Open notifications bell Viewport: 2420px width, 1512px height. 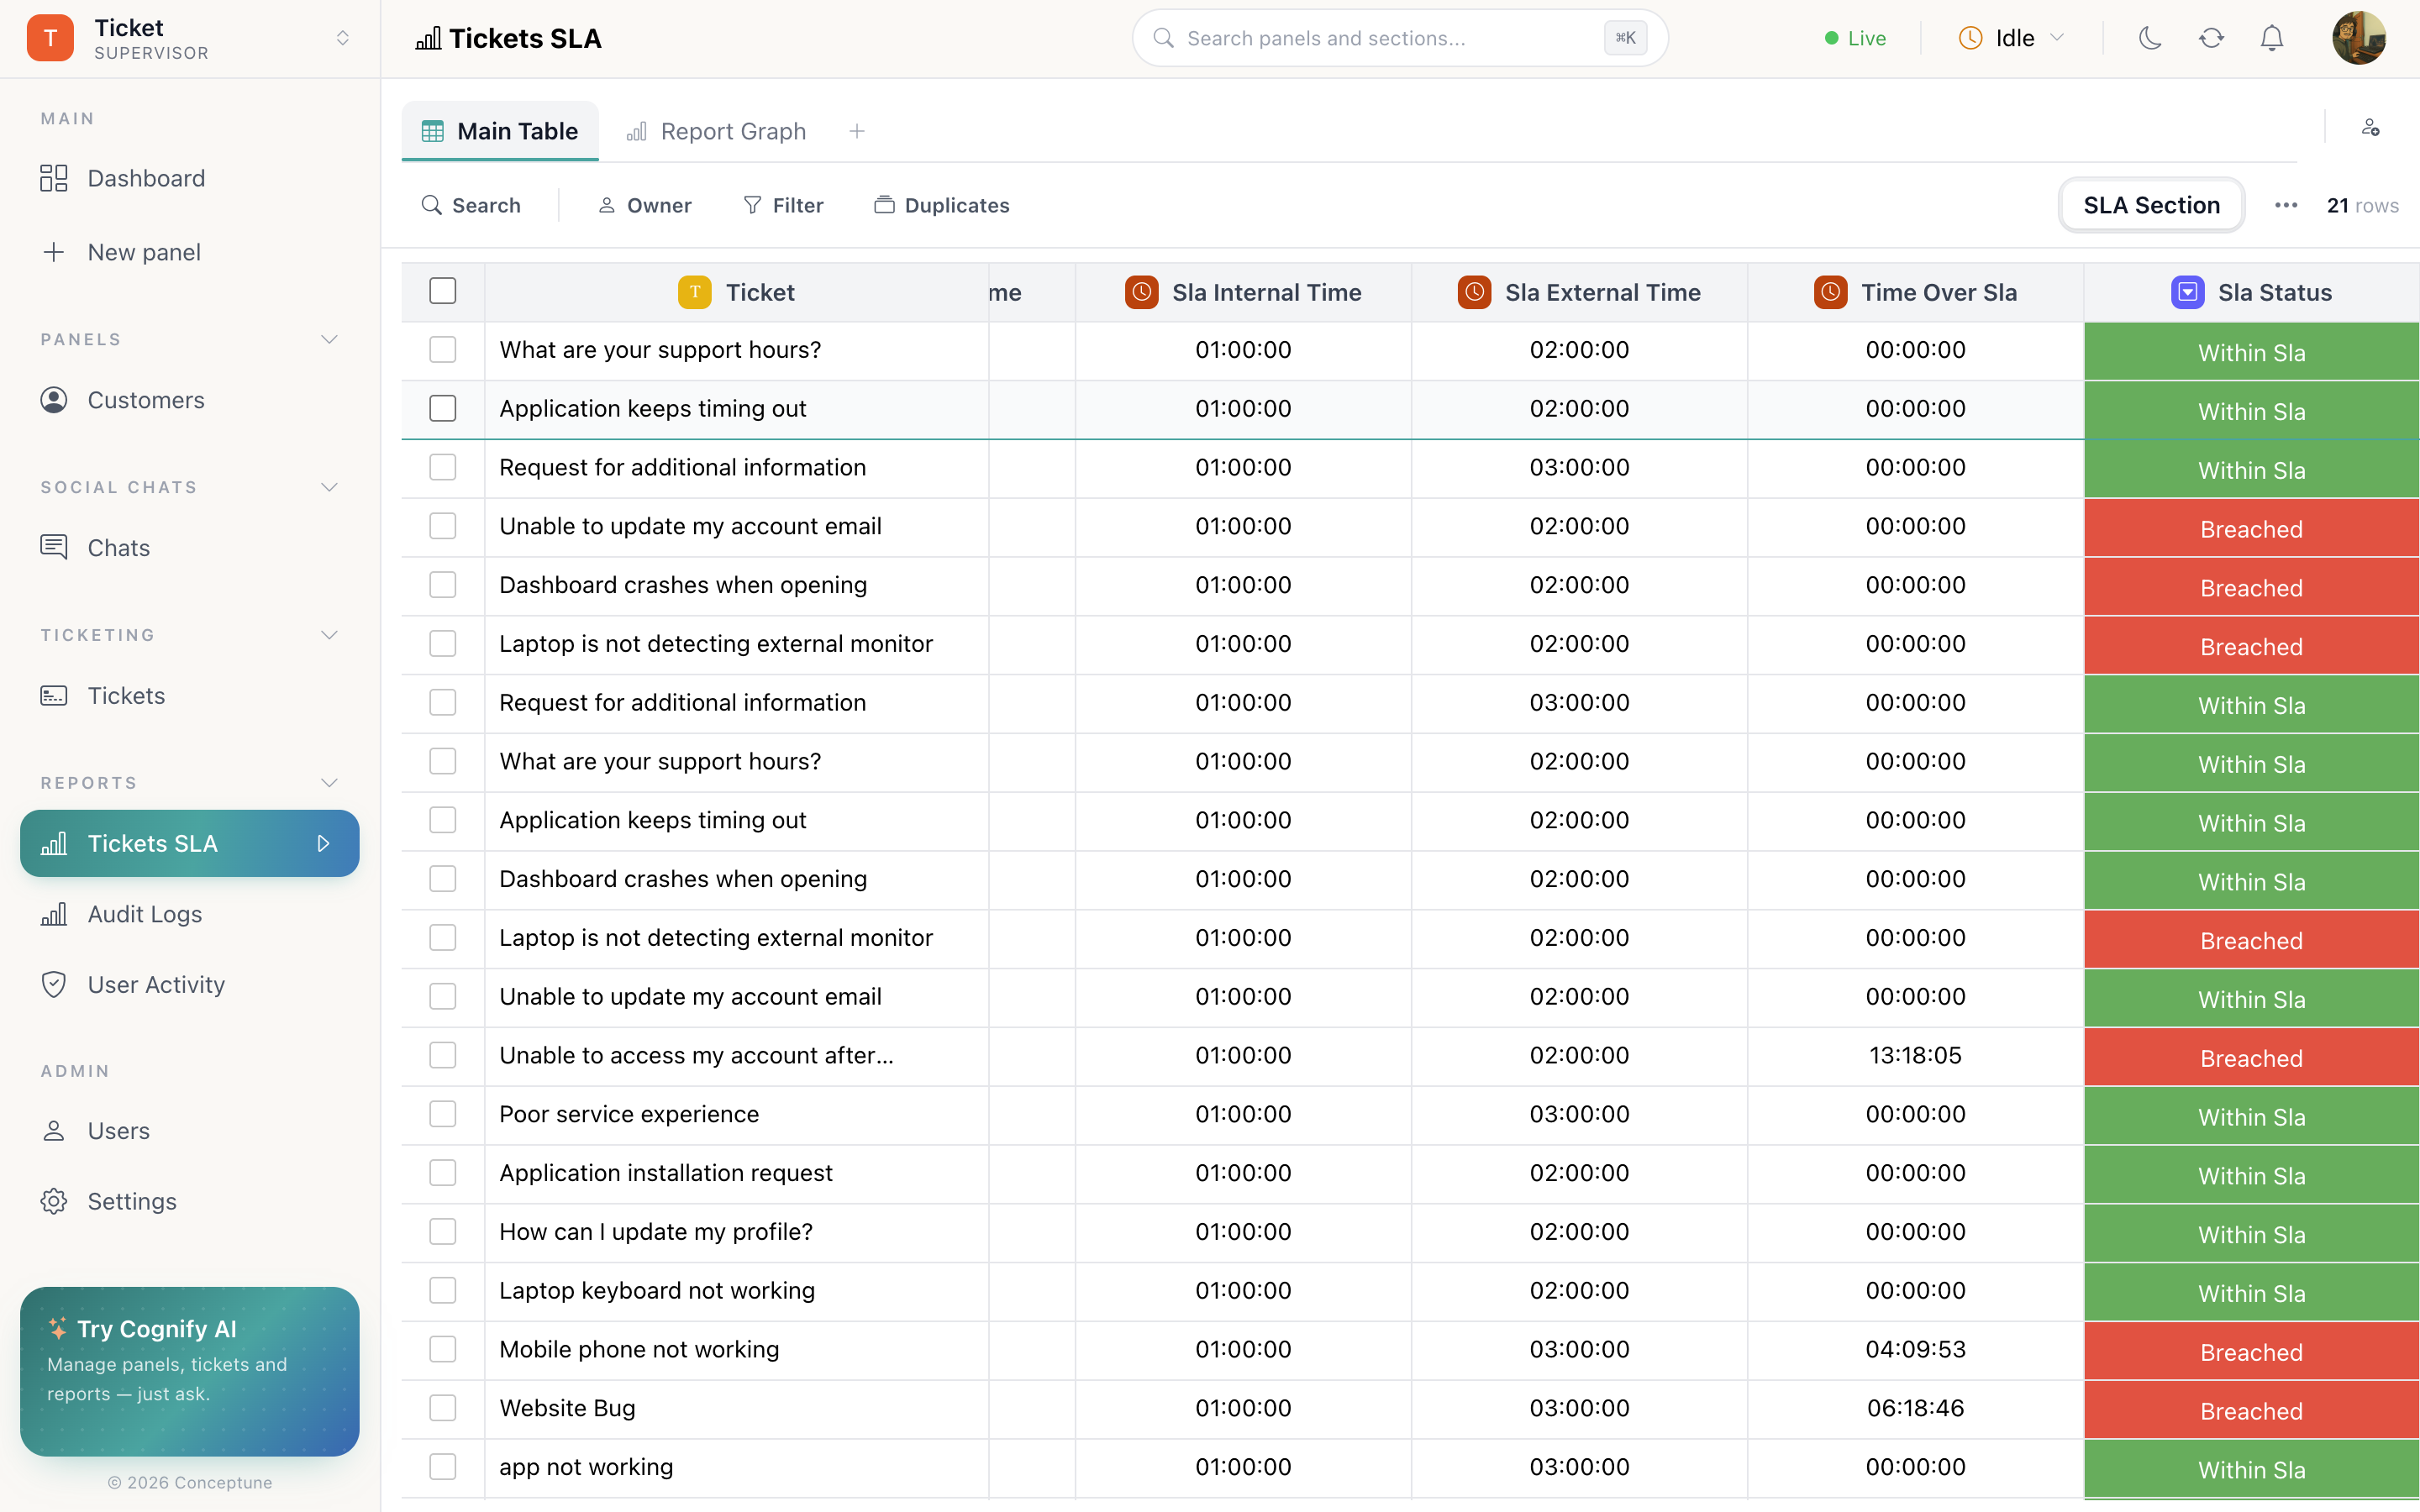[x=2272, y=38]
